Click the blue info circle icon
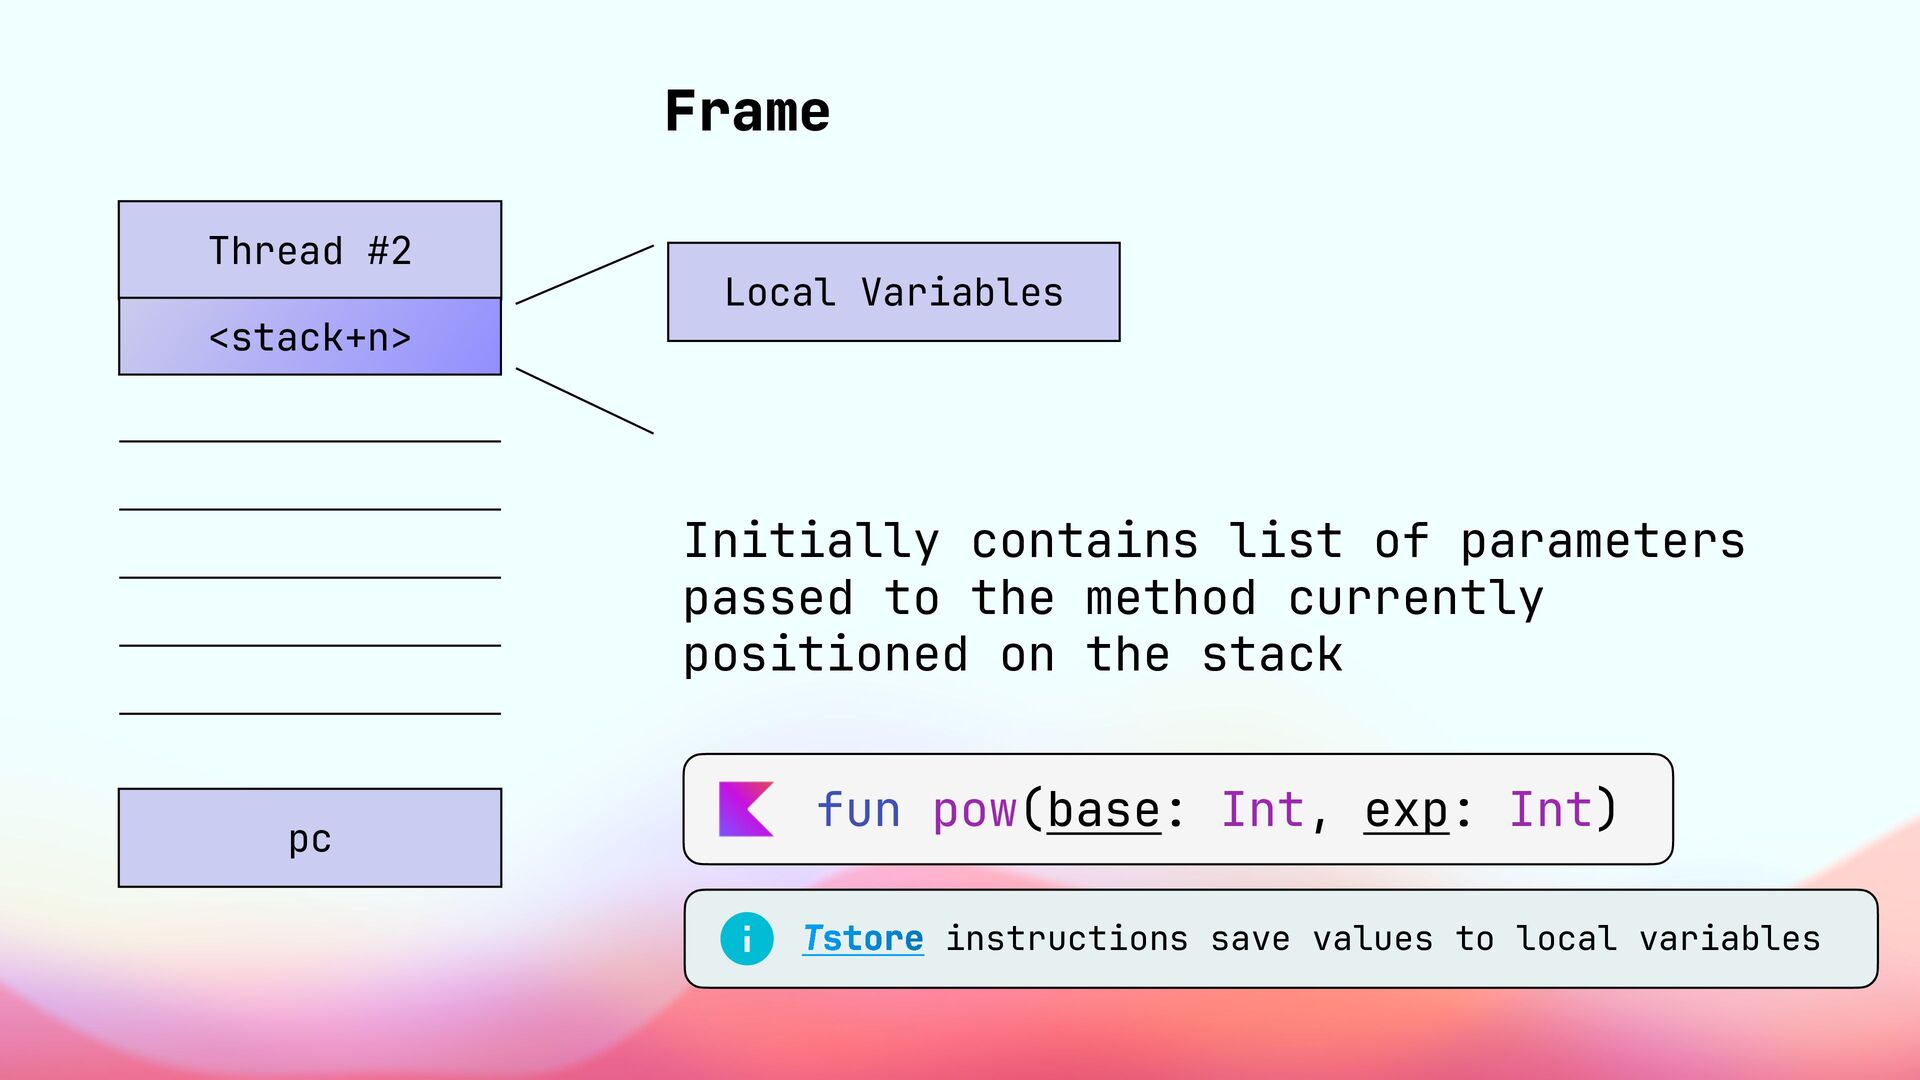The width and height of the screenshot is (1920, 1080). point(747,939)
